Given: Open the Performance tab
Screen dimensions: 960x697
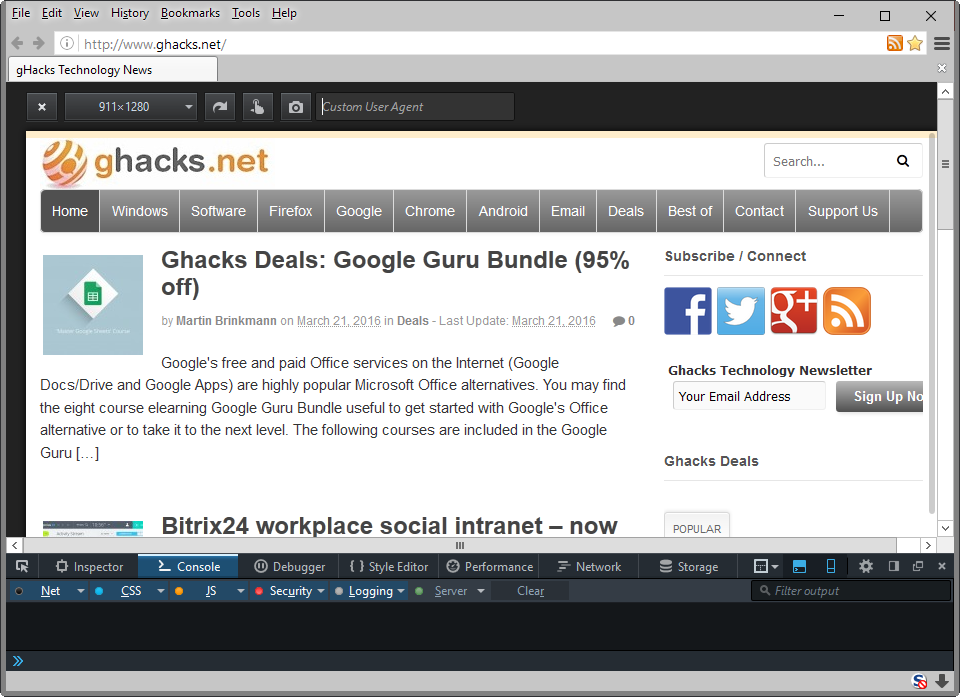Looking at the screenshot, I should pyautogui.click(x=490, y=567).
